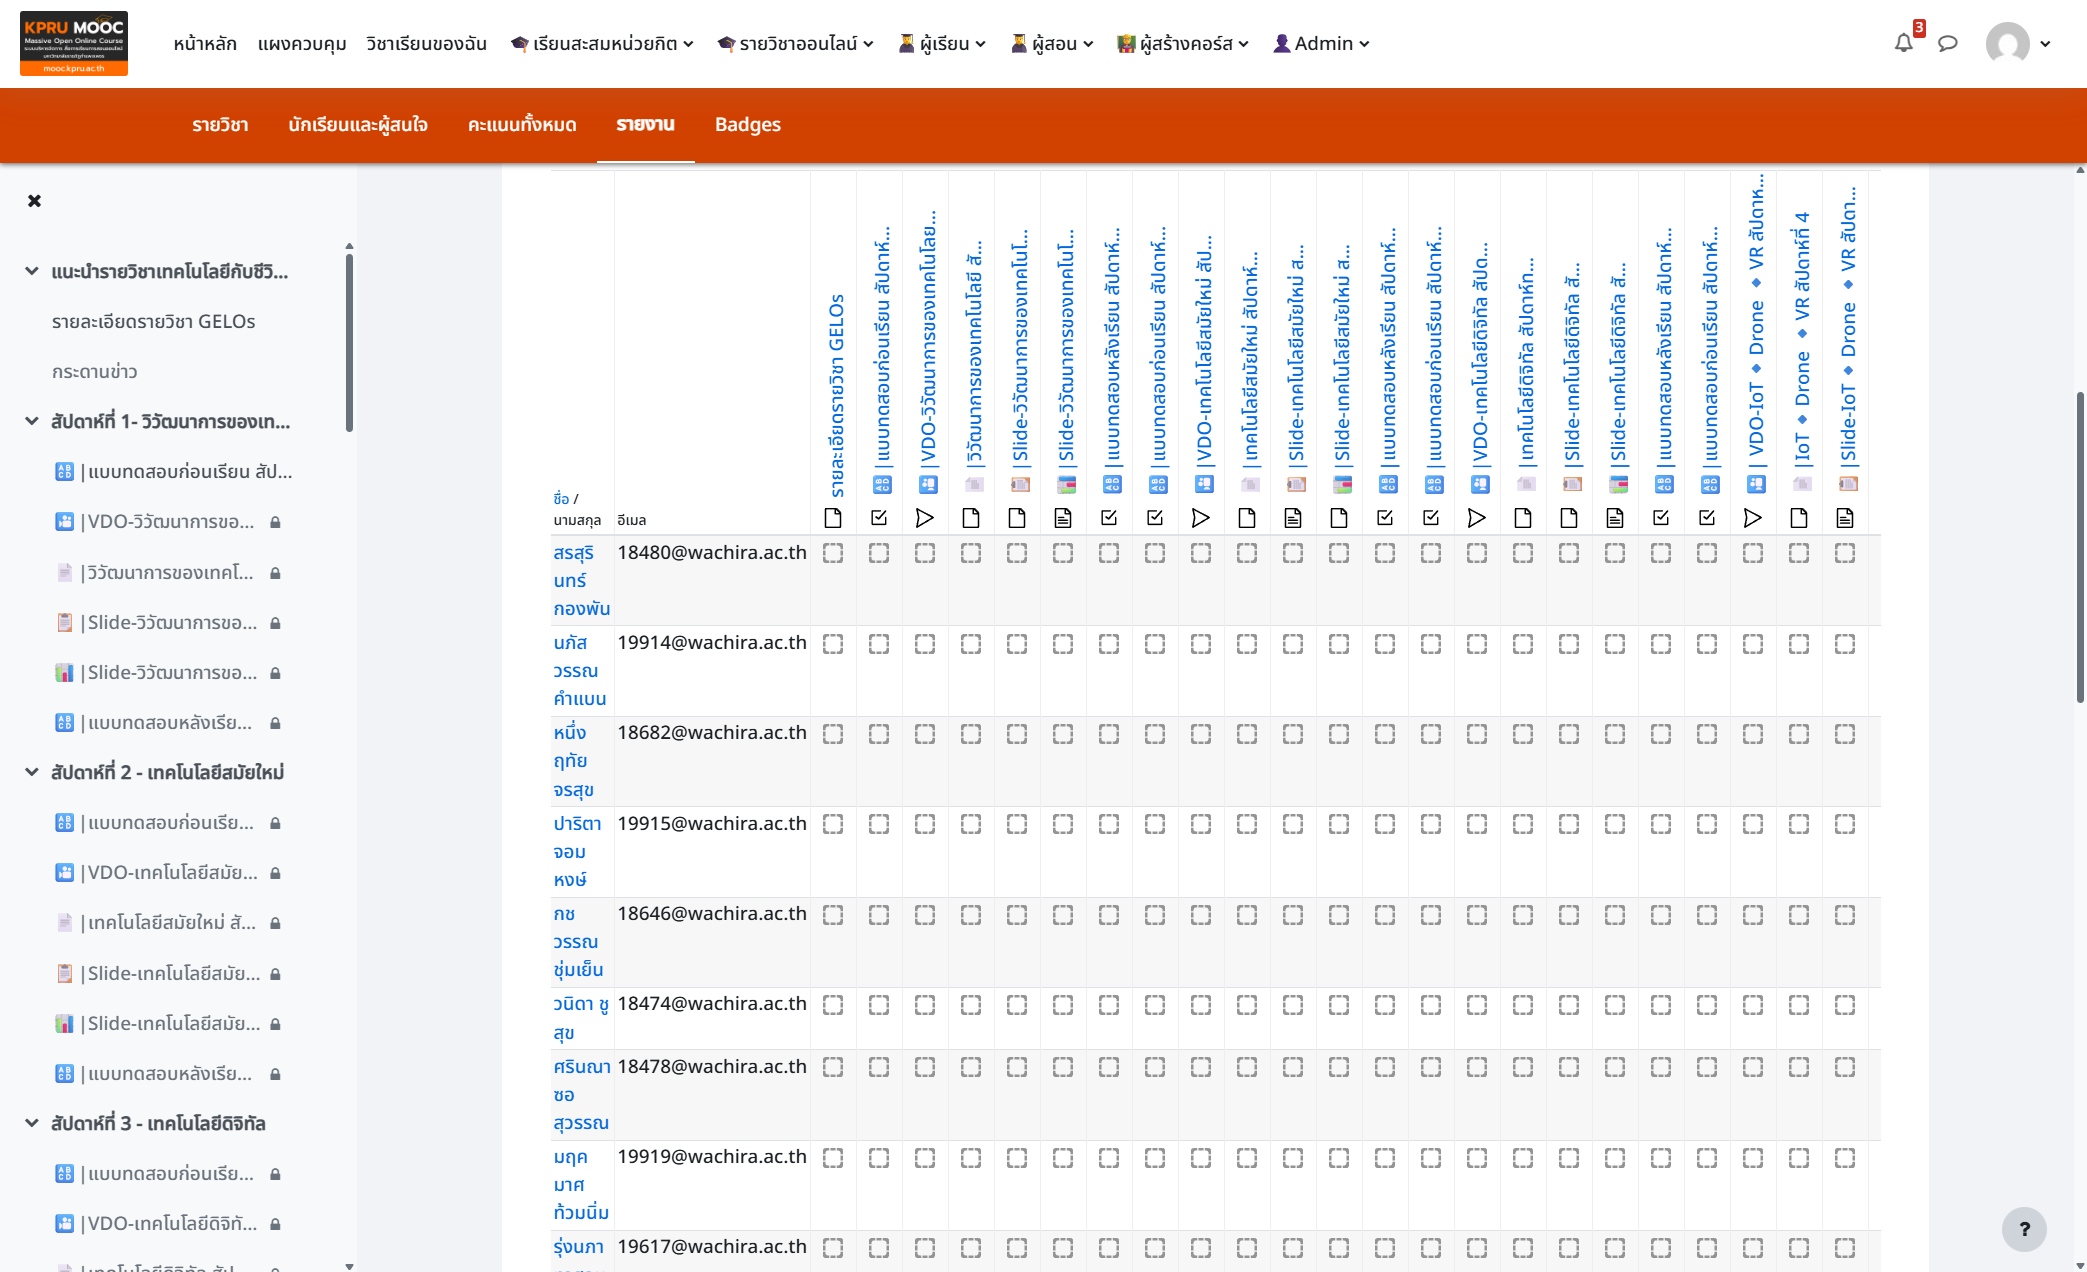The image size is (2087, 1272).
Task: Switch to the นักเรียนและผู้สนใจ tab
Action: click(358, 124)
